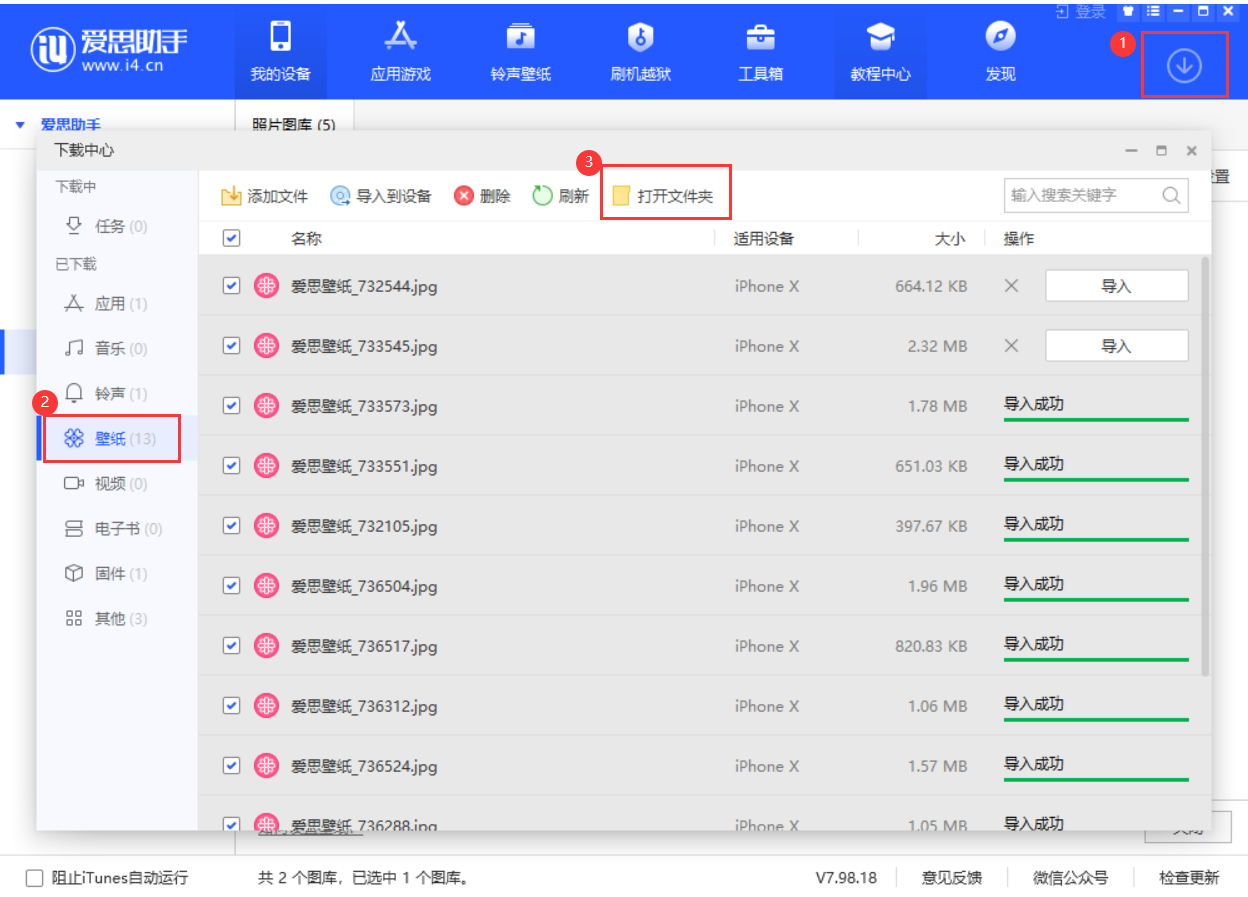Click 检查更新 check update link

[x=1189, y=878]
